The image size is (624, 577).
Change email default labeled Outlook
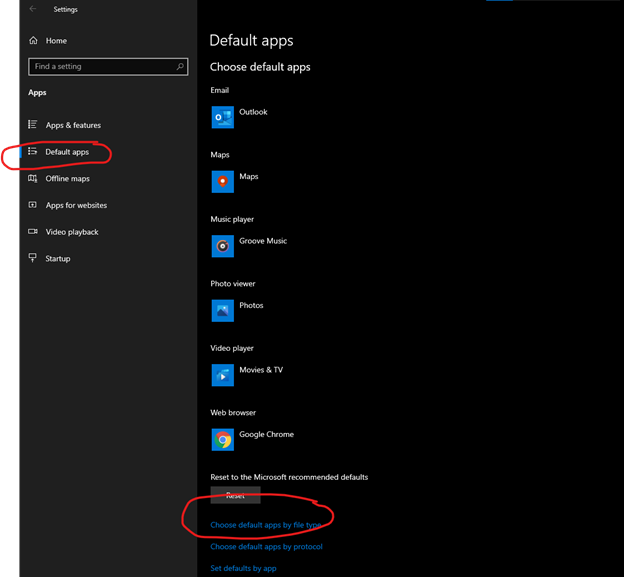[253, 112]
